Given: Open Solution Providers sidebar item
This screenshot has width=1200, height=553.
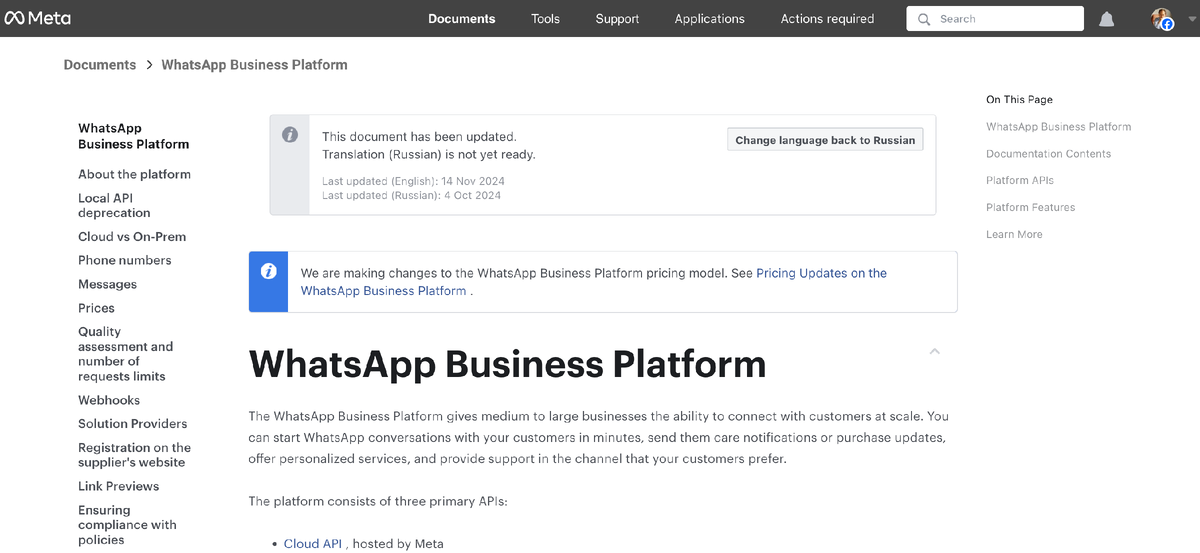Looking at the screenshot, I should [x=132, y=424].
